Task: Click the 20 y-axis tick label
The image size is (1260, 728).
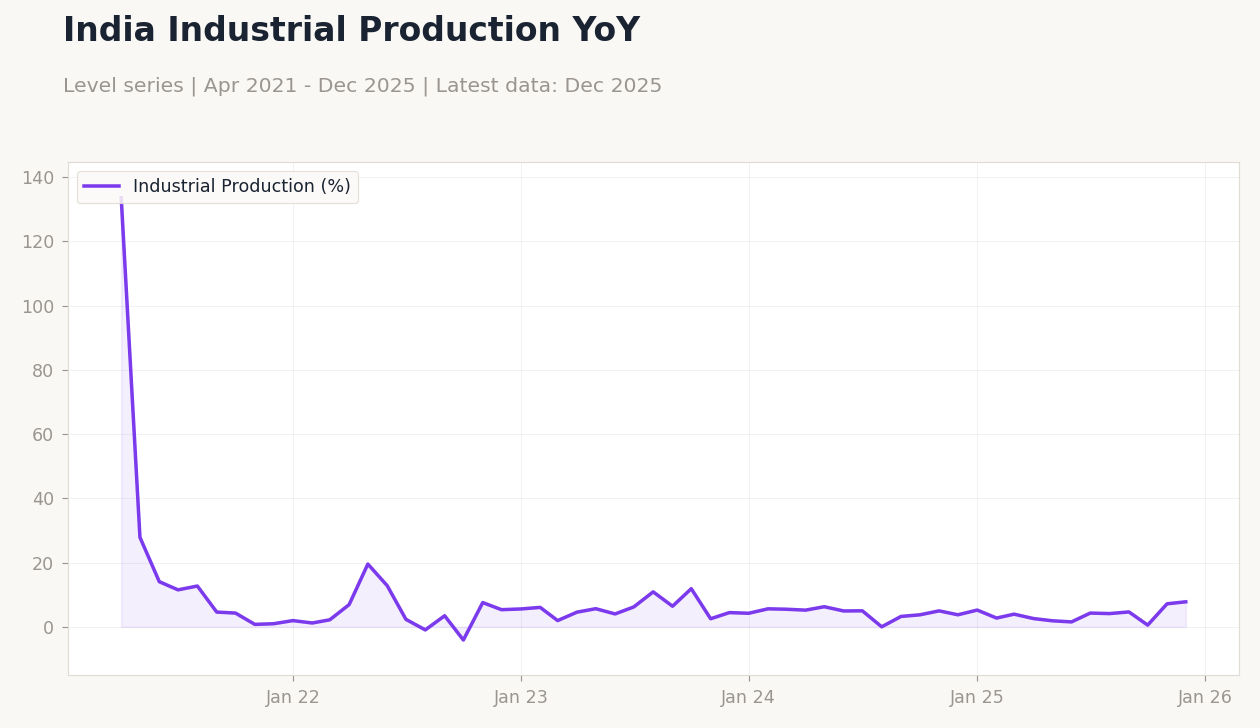Action: [x=43, y=564]
